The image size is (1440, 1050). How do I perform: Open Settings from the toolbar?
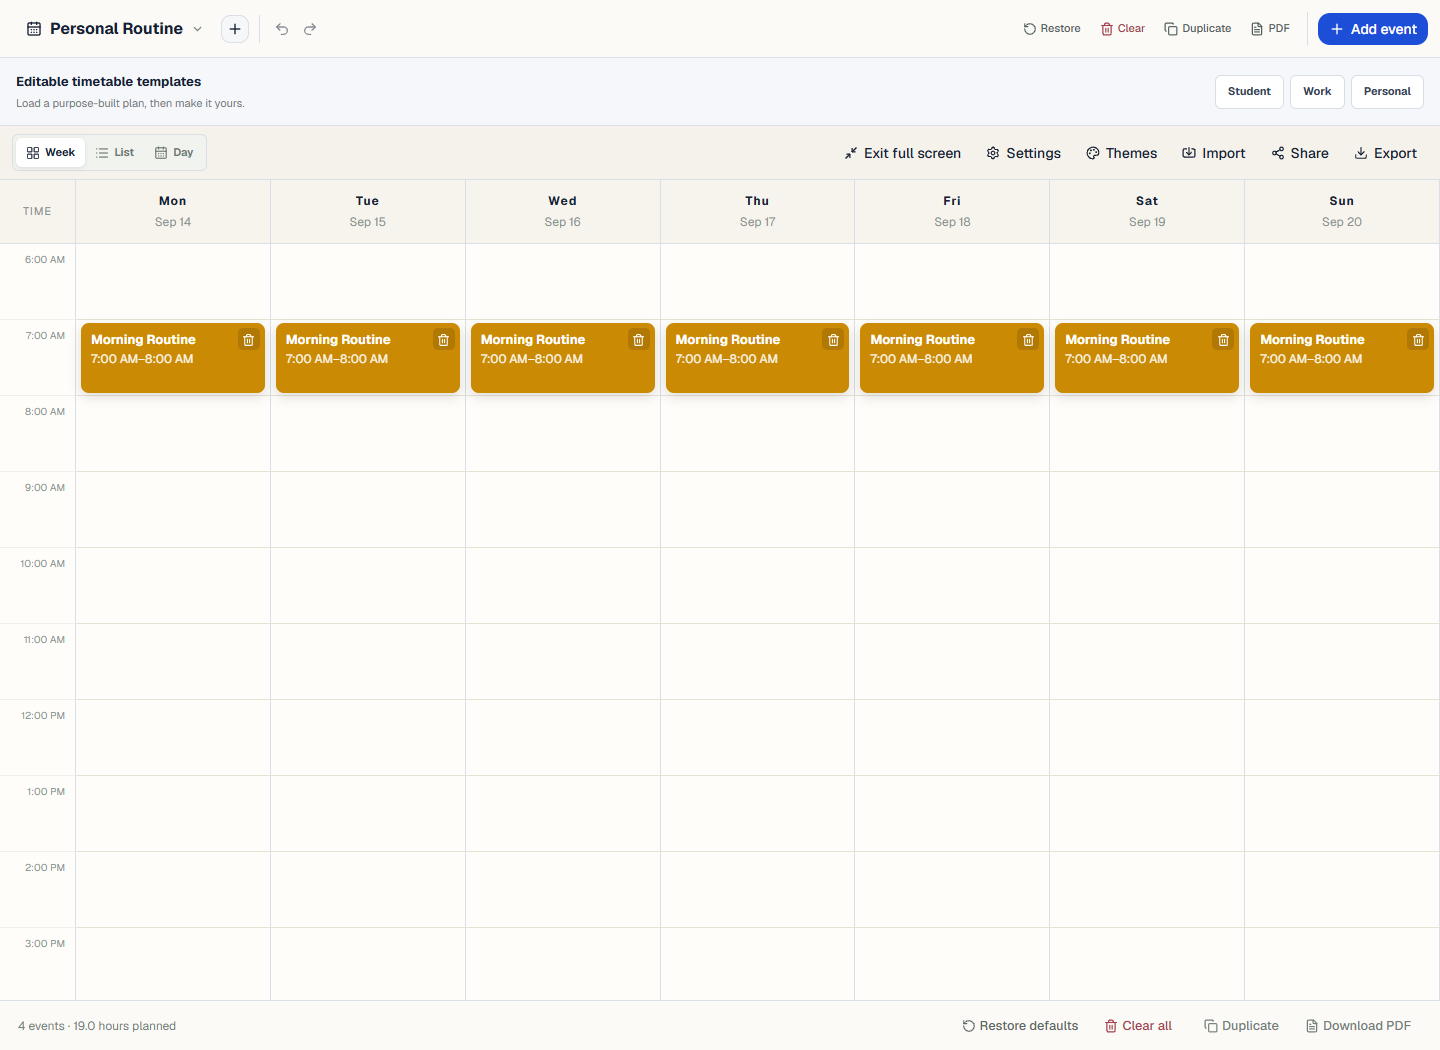click(1023, 153)
